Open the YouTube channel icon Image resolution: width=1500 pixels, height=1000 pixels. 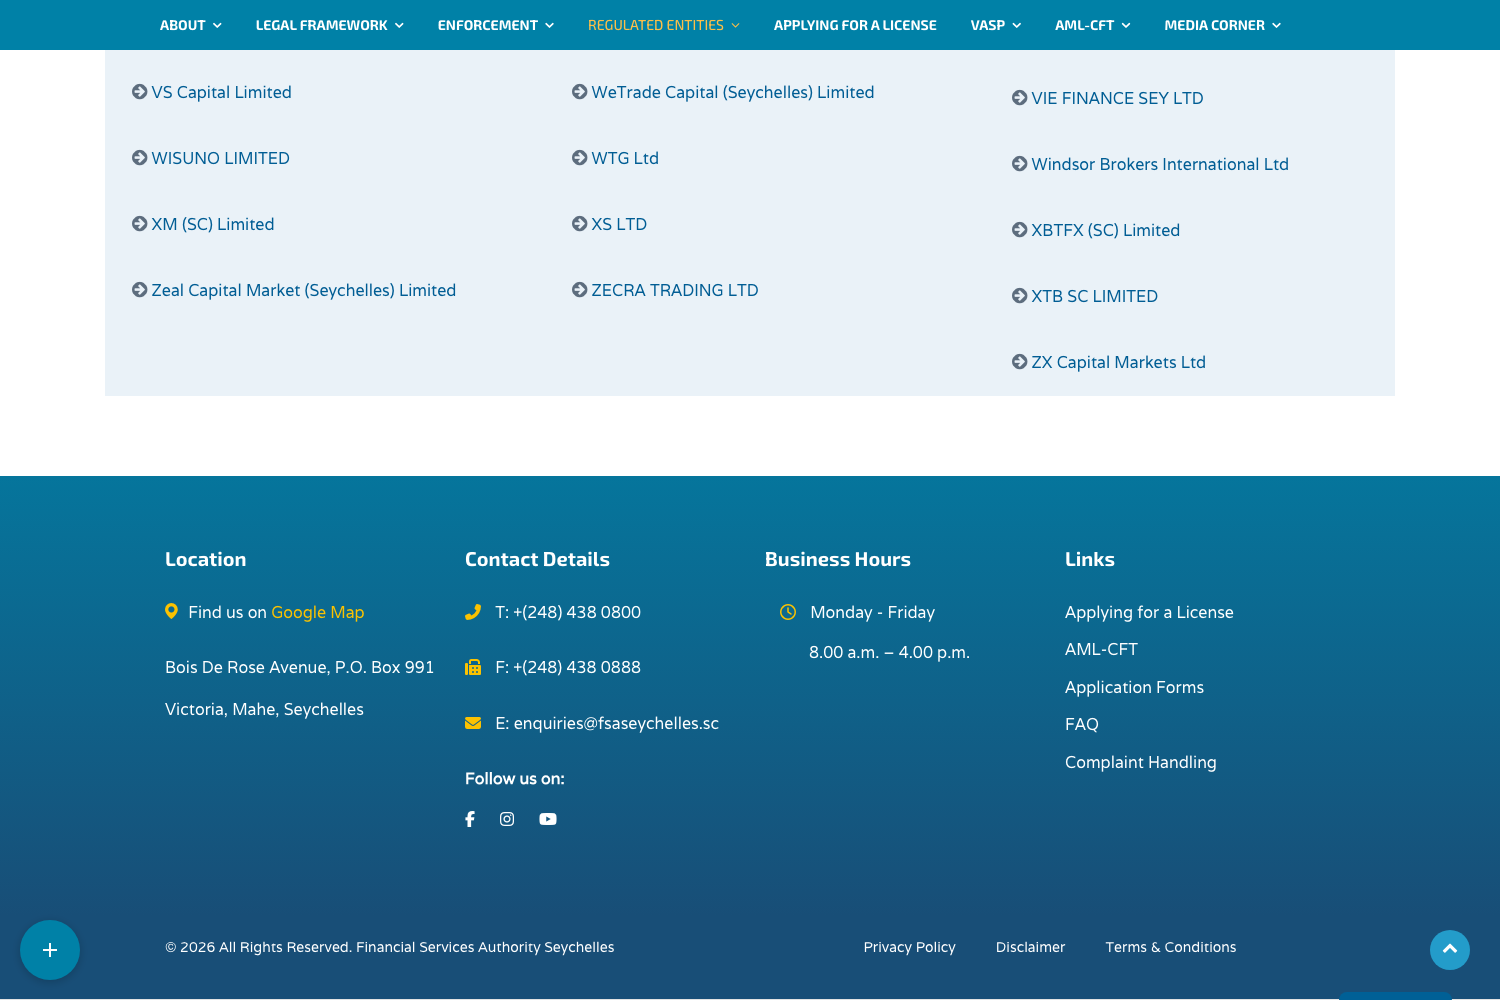pyautogui.click(x=548, y=819)
